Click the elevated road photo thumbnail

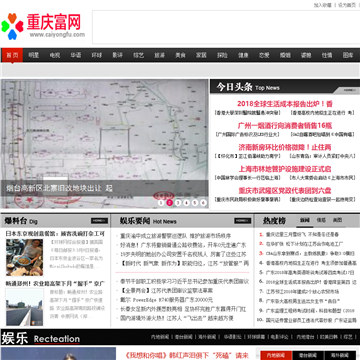tap(24, 307)
